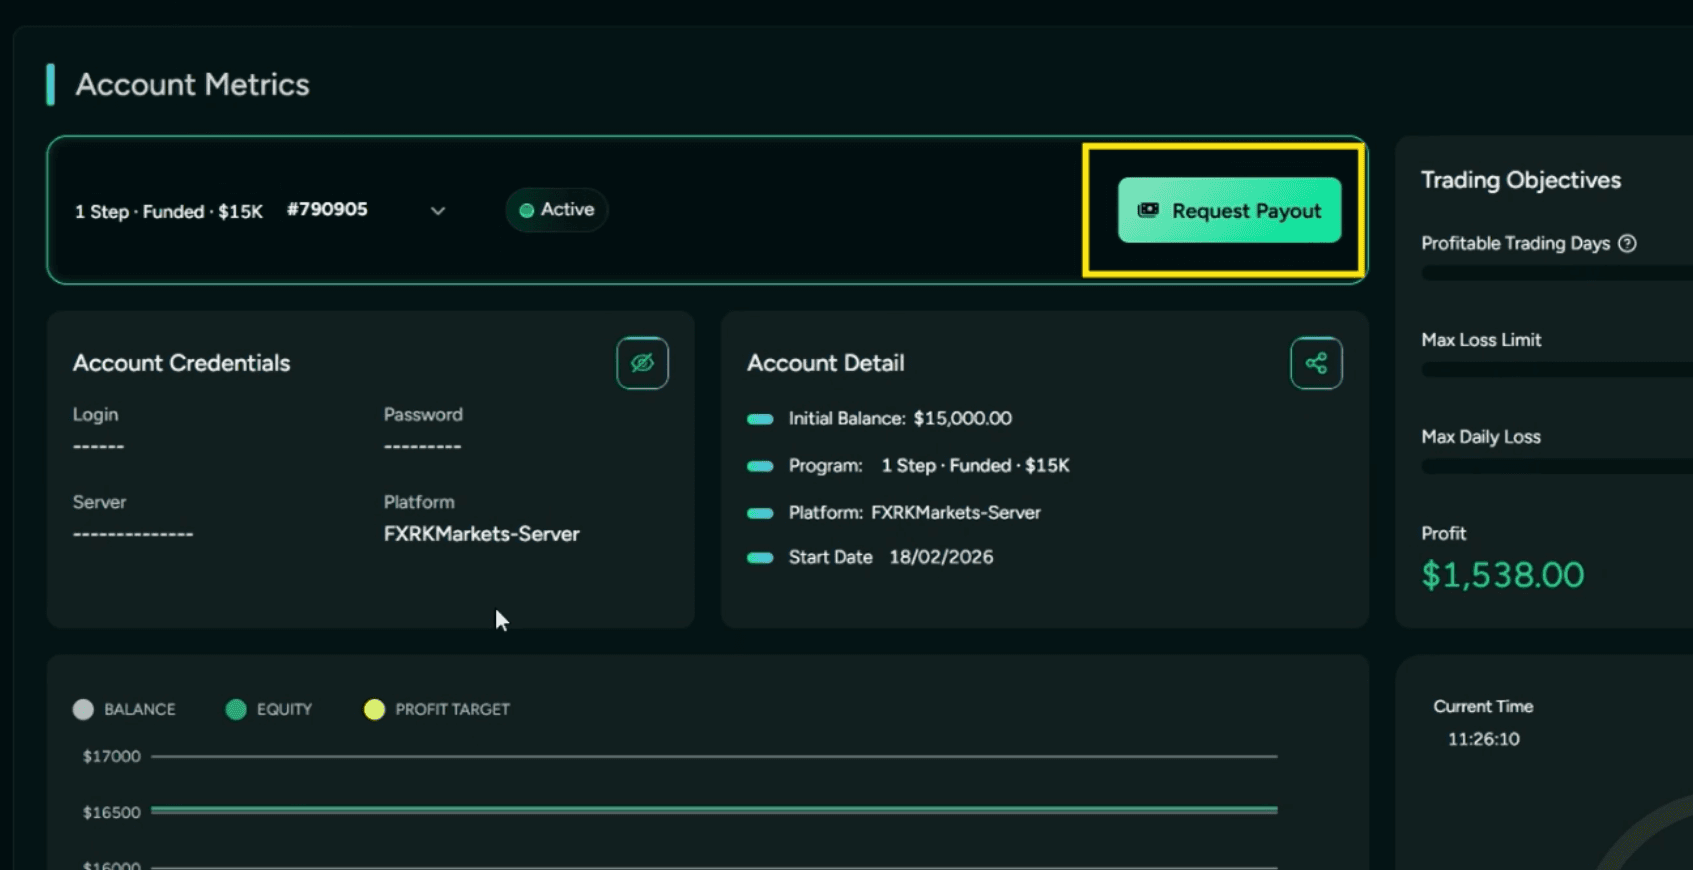Click the Current Time 11:26:10 value
Screen dimensions: 1693x870
tap(1484, 739)
